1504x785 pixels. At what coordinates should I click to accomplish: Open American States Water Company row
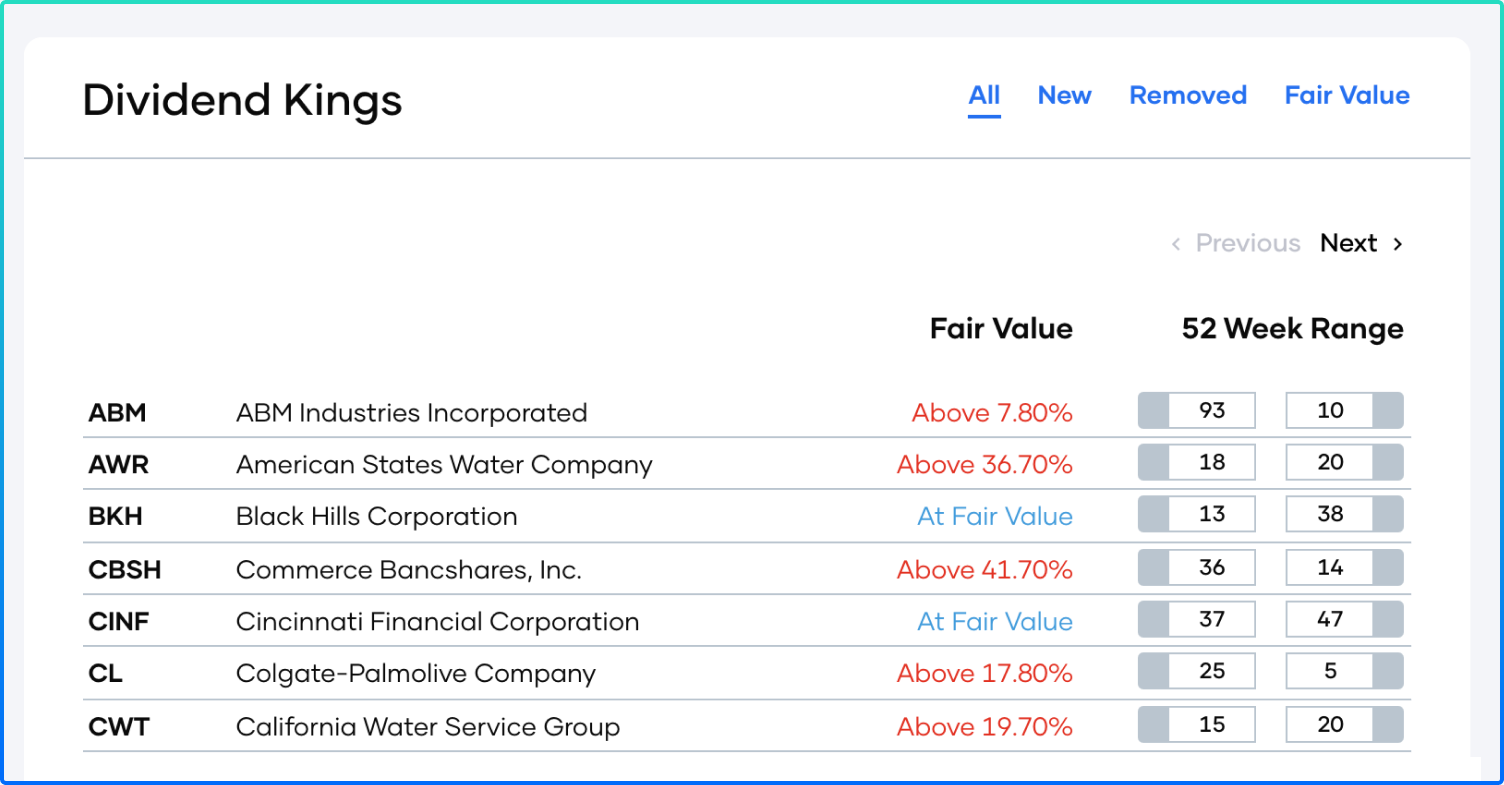(x=443, y=465)
